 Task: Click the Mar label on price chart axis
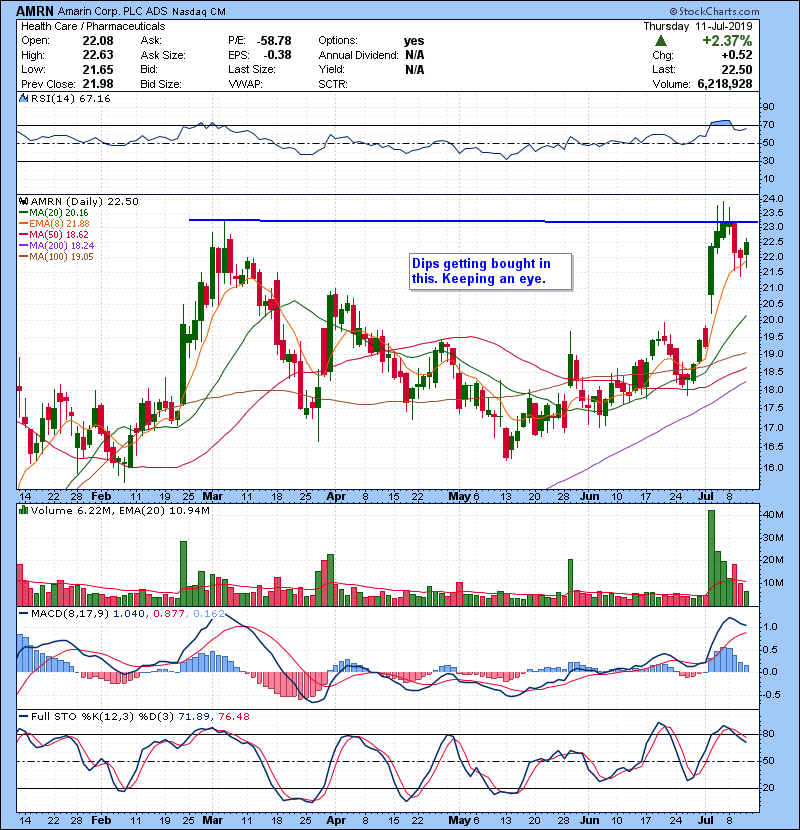click(212, 497)
